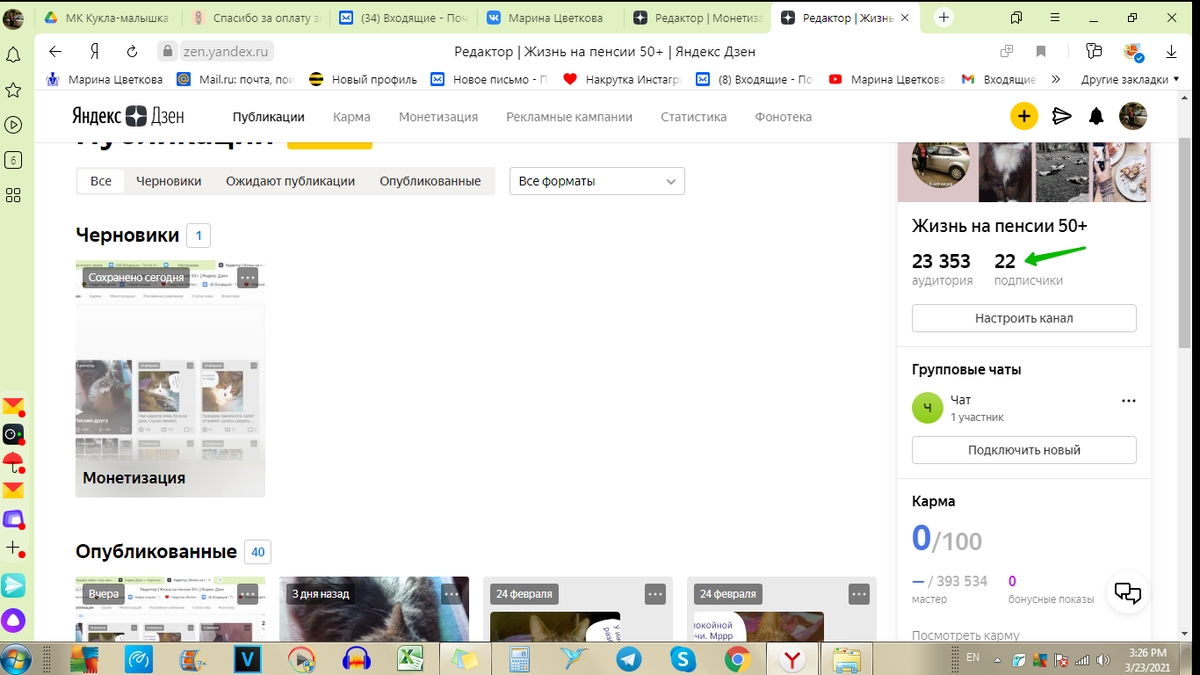Open notifications via the bell icon
The image size is (1200, 675).
[x=1096, y=116]
